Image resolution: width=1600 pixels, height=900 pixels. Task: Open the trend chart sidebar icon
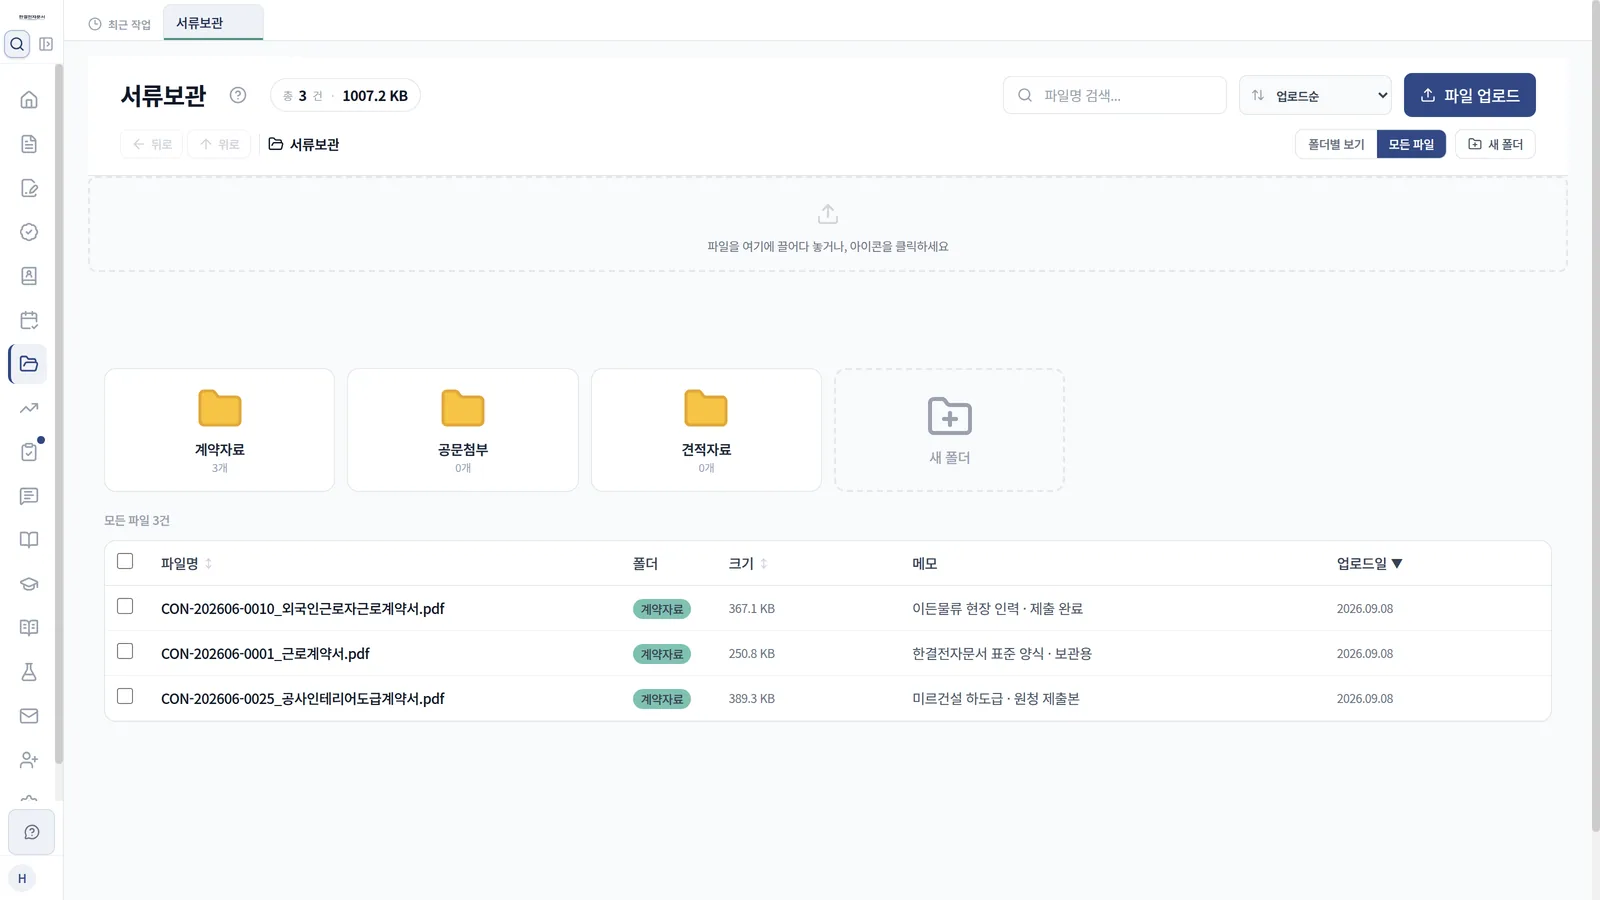[x=29, y=408]
